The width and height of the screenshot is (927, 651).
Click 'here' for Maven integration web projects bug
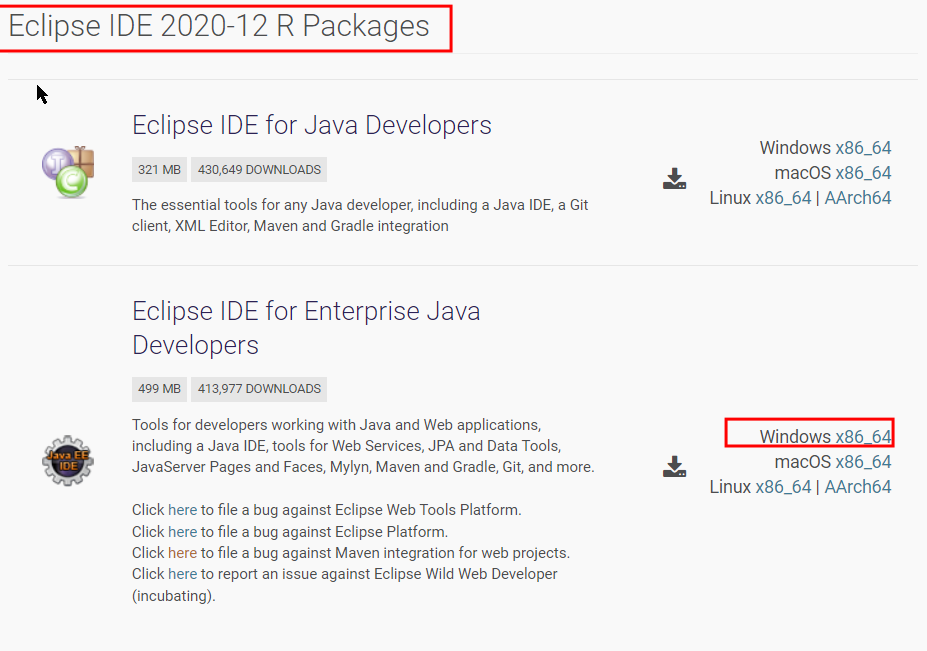tap(182, 553)
